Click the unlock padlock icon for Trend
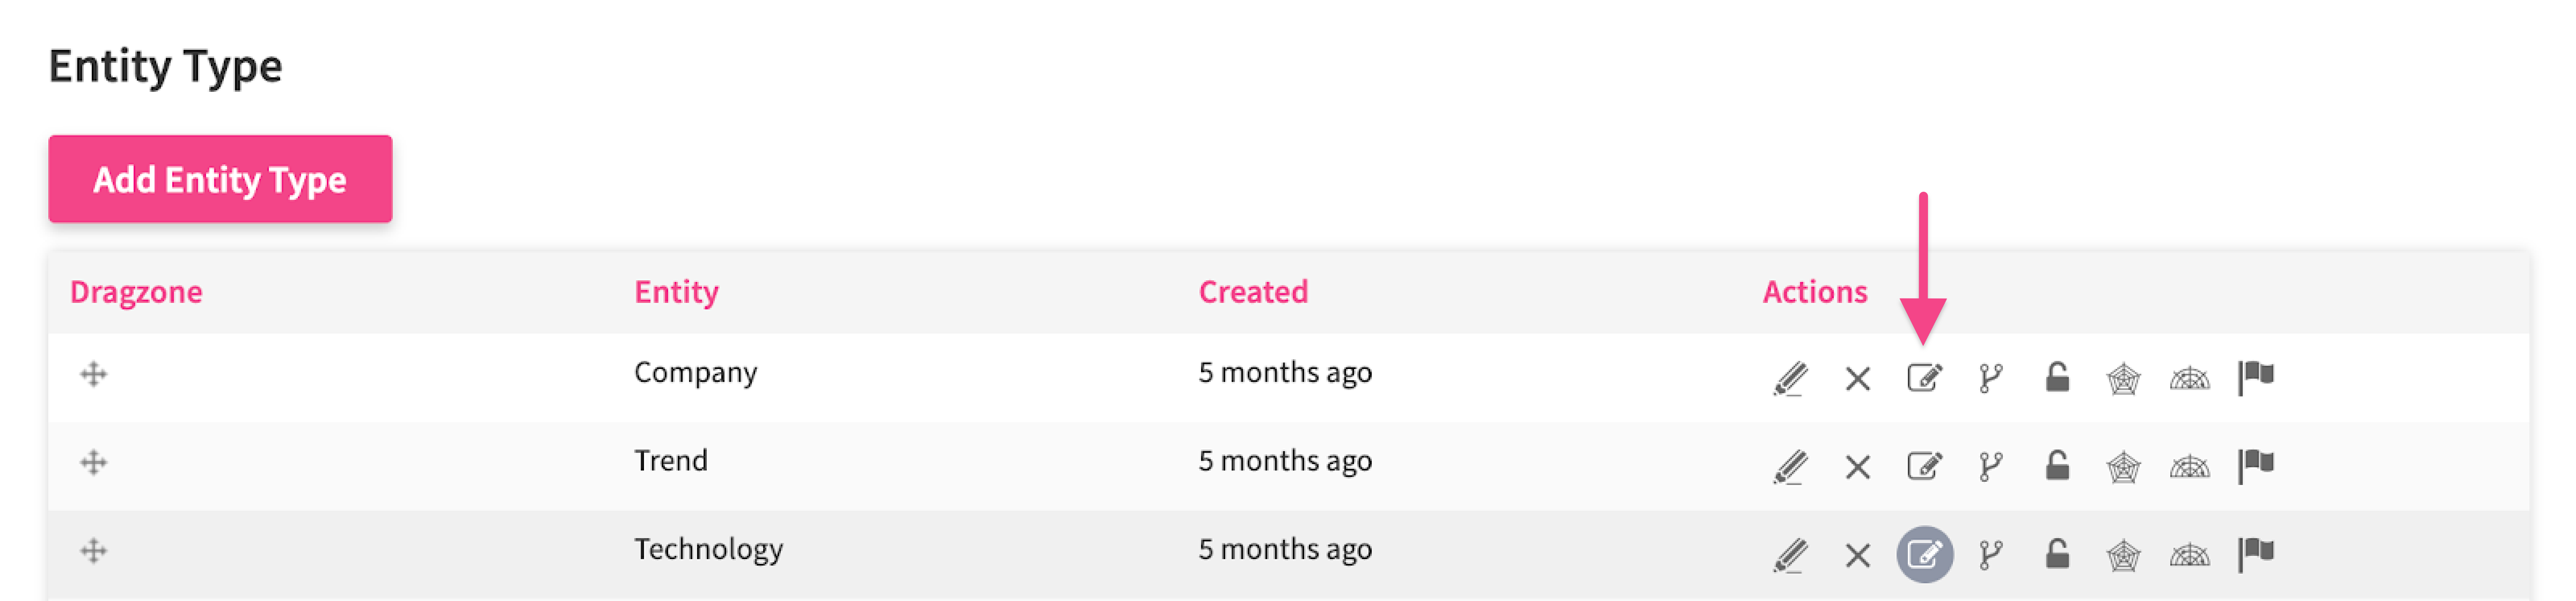Screen dimensions: 2576x601 click(2056, 465)
